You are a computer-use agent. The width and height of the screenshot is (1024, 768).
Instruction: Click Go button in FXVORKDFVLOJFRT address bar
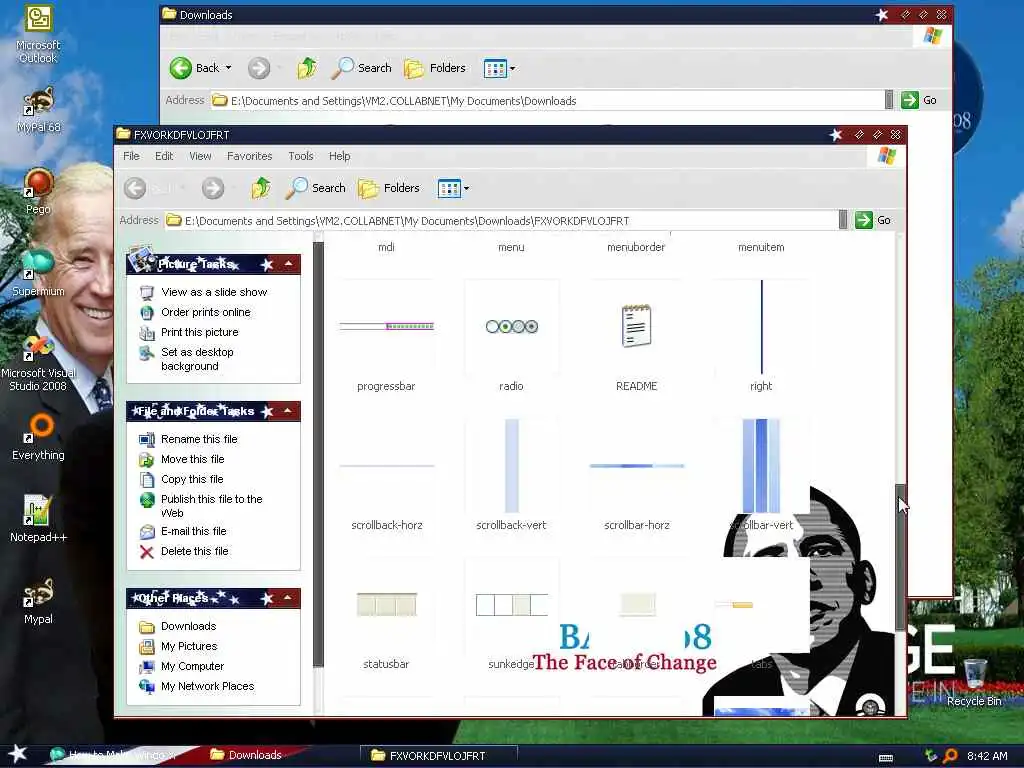click(873, 220)
